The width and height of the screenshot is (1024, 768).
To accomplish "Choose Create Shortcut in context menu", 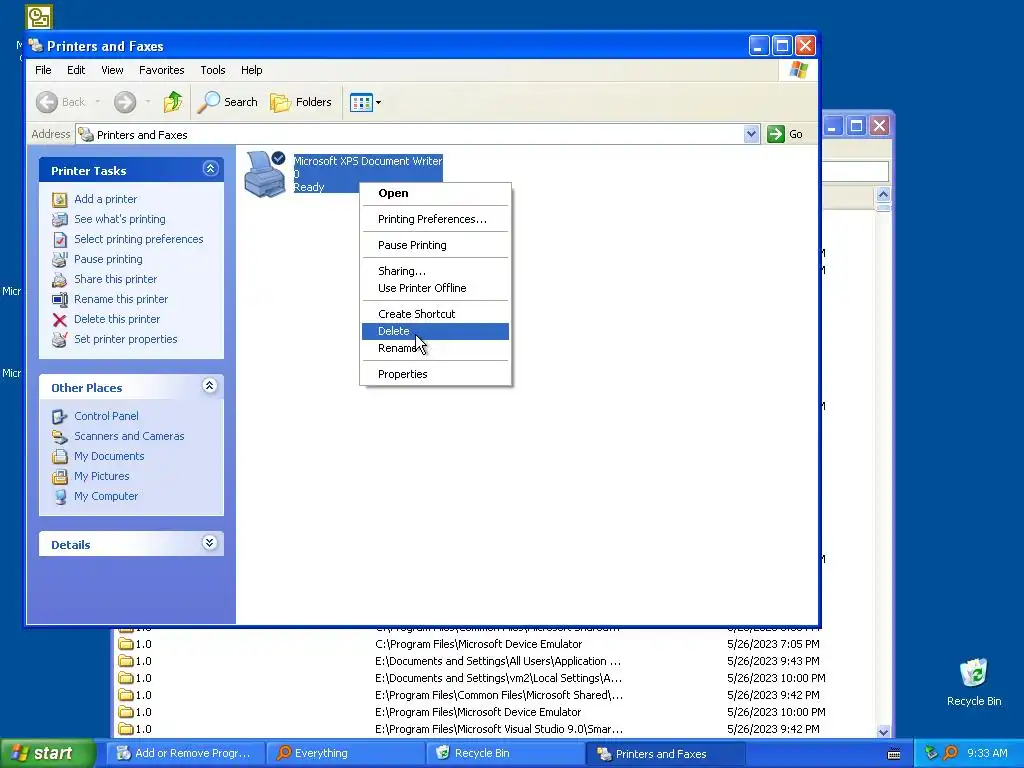I will tap(435, 314).
